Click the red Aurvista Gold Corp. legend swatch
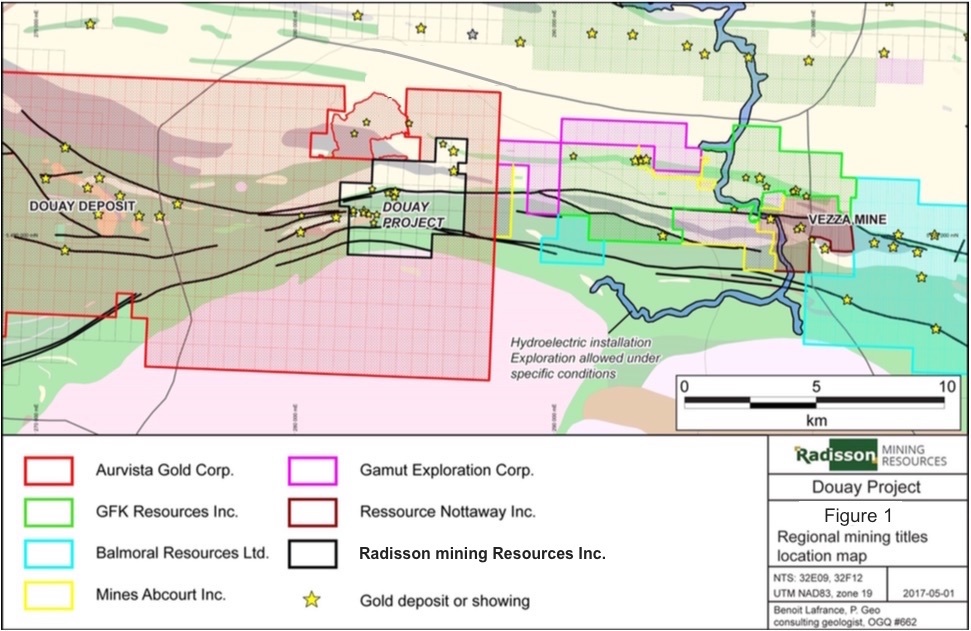 pyautogui.click(x=49, y=471)
